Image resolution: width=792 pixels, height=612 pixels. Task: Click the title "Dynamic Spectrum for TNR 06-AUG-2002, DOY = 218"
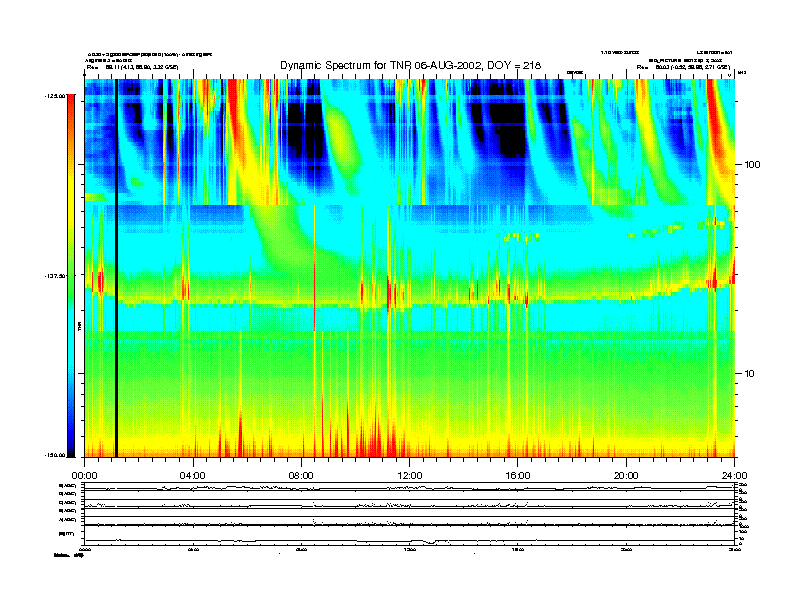410,66
